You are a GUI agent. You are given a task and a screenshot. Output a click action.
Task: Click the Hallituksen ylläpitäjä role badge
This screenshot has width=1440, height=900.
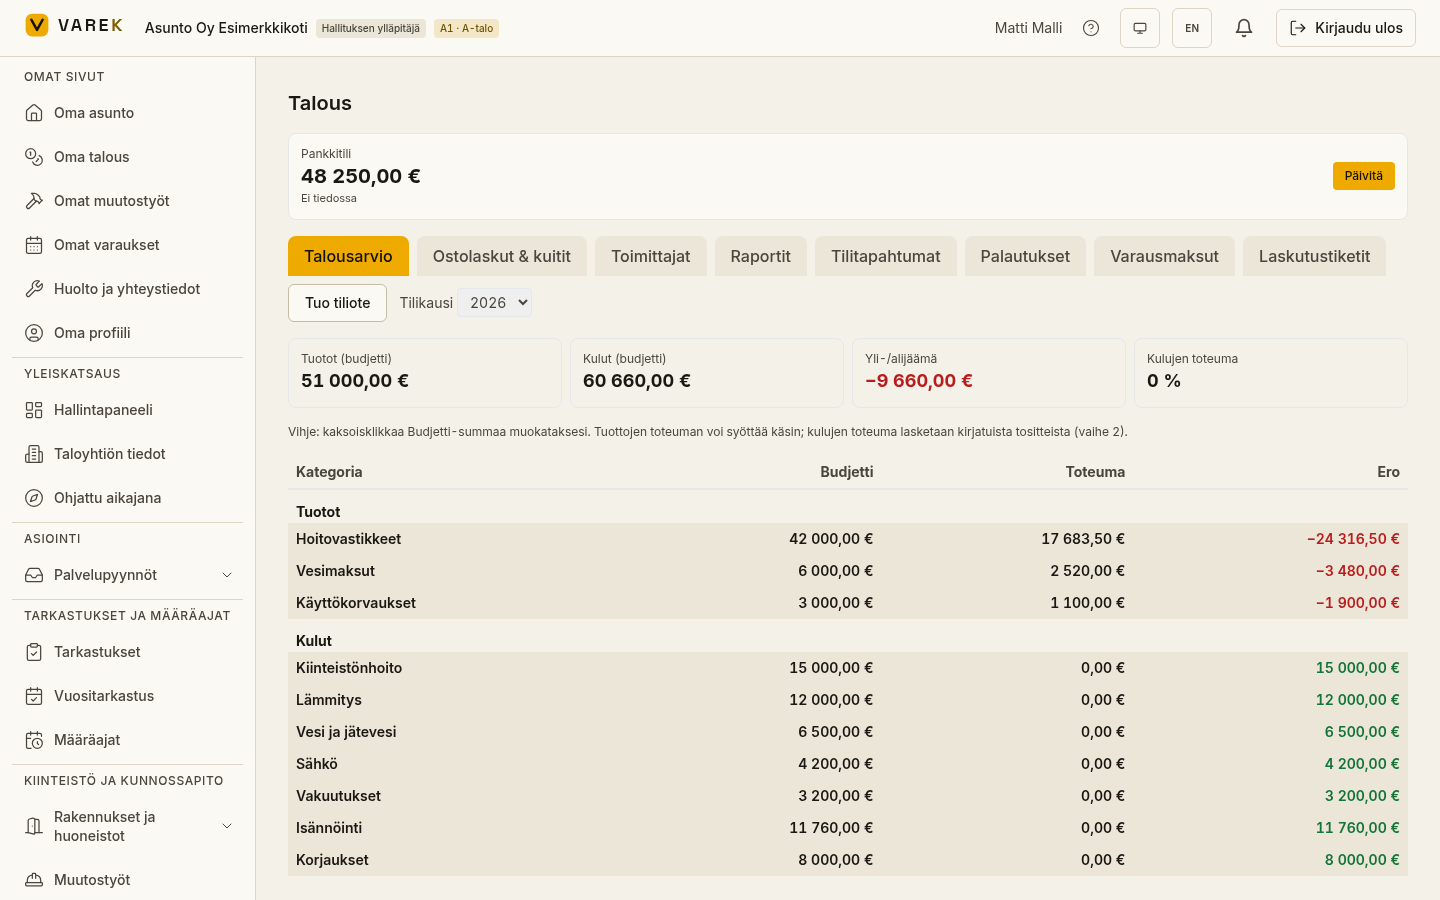tap(371, 28)
